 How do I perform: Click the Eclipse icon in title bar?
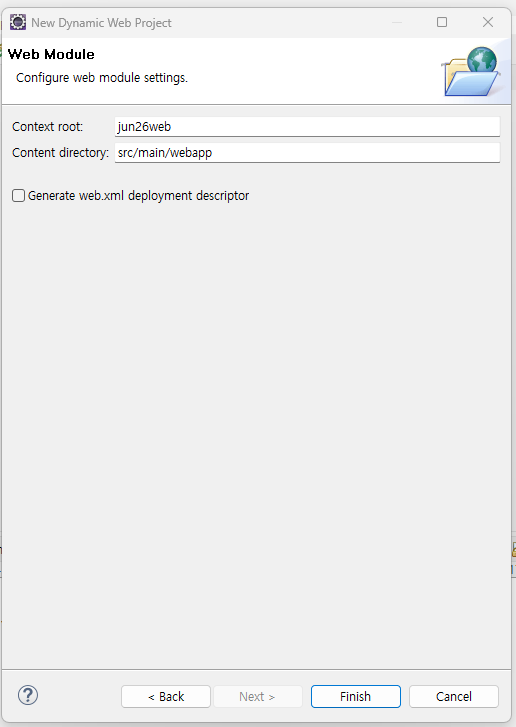coord(18,22)
